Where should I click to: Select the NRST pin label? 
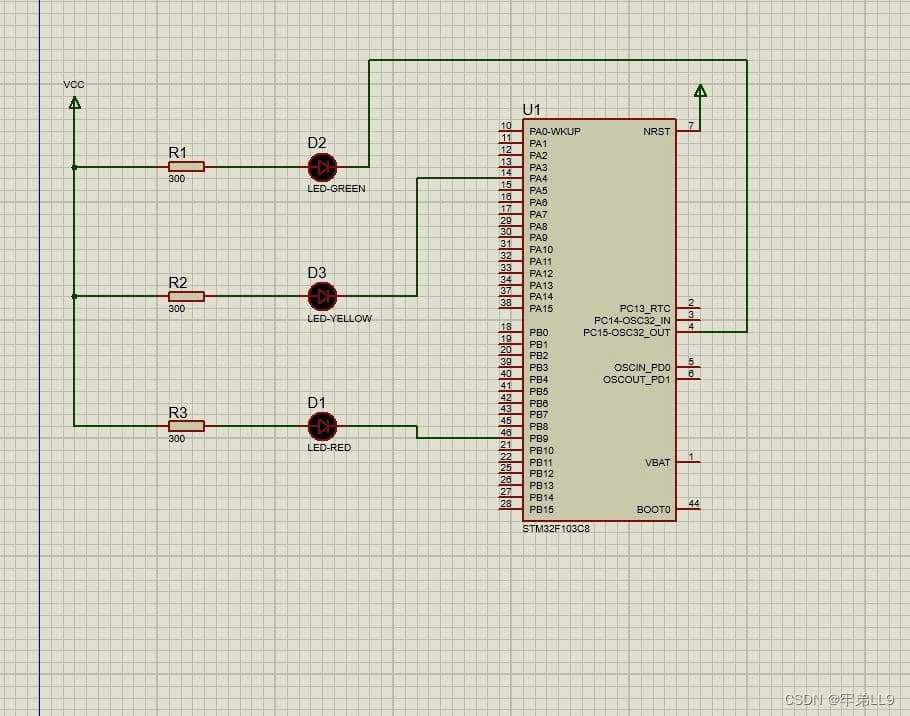657,132
